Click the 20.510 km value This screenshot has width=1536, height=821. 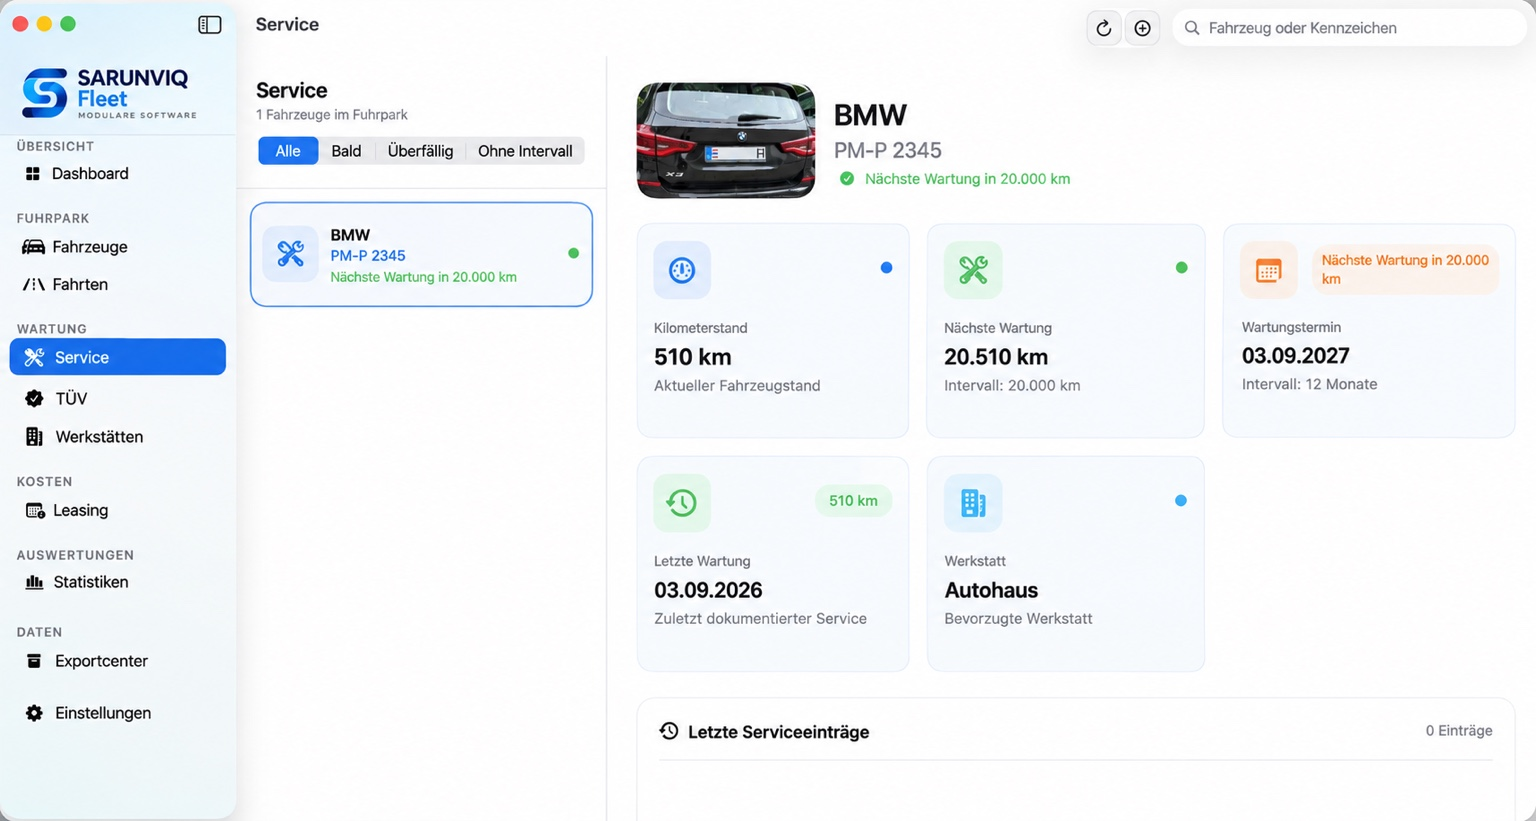coord(996,357)
